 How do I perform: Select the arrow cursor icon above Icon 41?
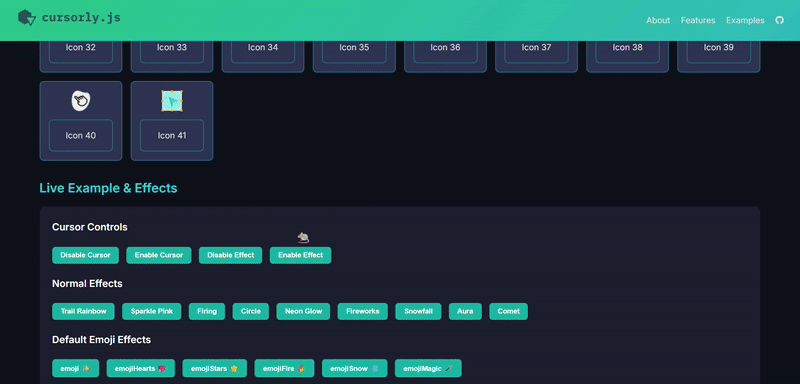pyautogui.click(x=172, y=100)
